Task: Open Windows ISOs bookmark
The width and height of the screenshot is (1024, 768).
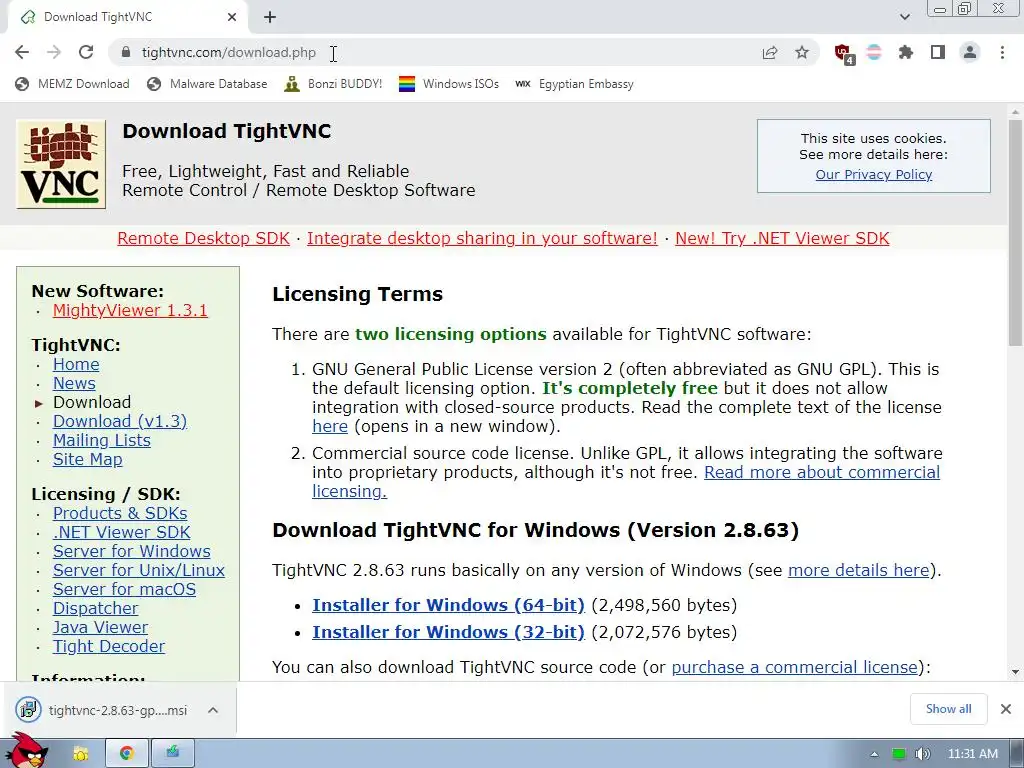Action: tap(449, 84)
